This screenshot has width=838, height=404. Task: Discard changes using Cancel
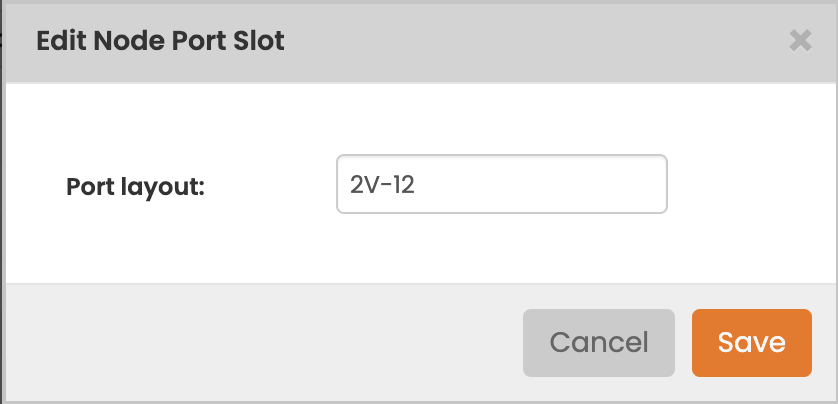pyautogui.click(x=599, y=342)
